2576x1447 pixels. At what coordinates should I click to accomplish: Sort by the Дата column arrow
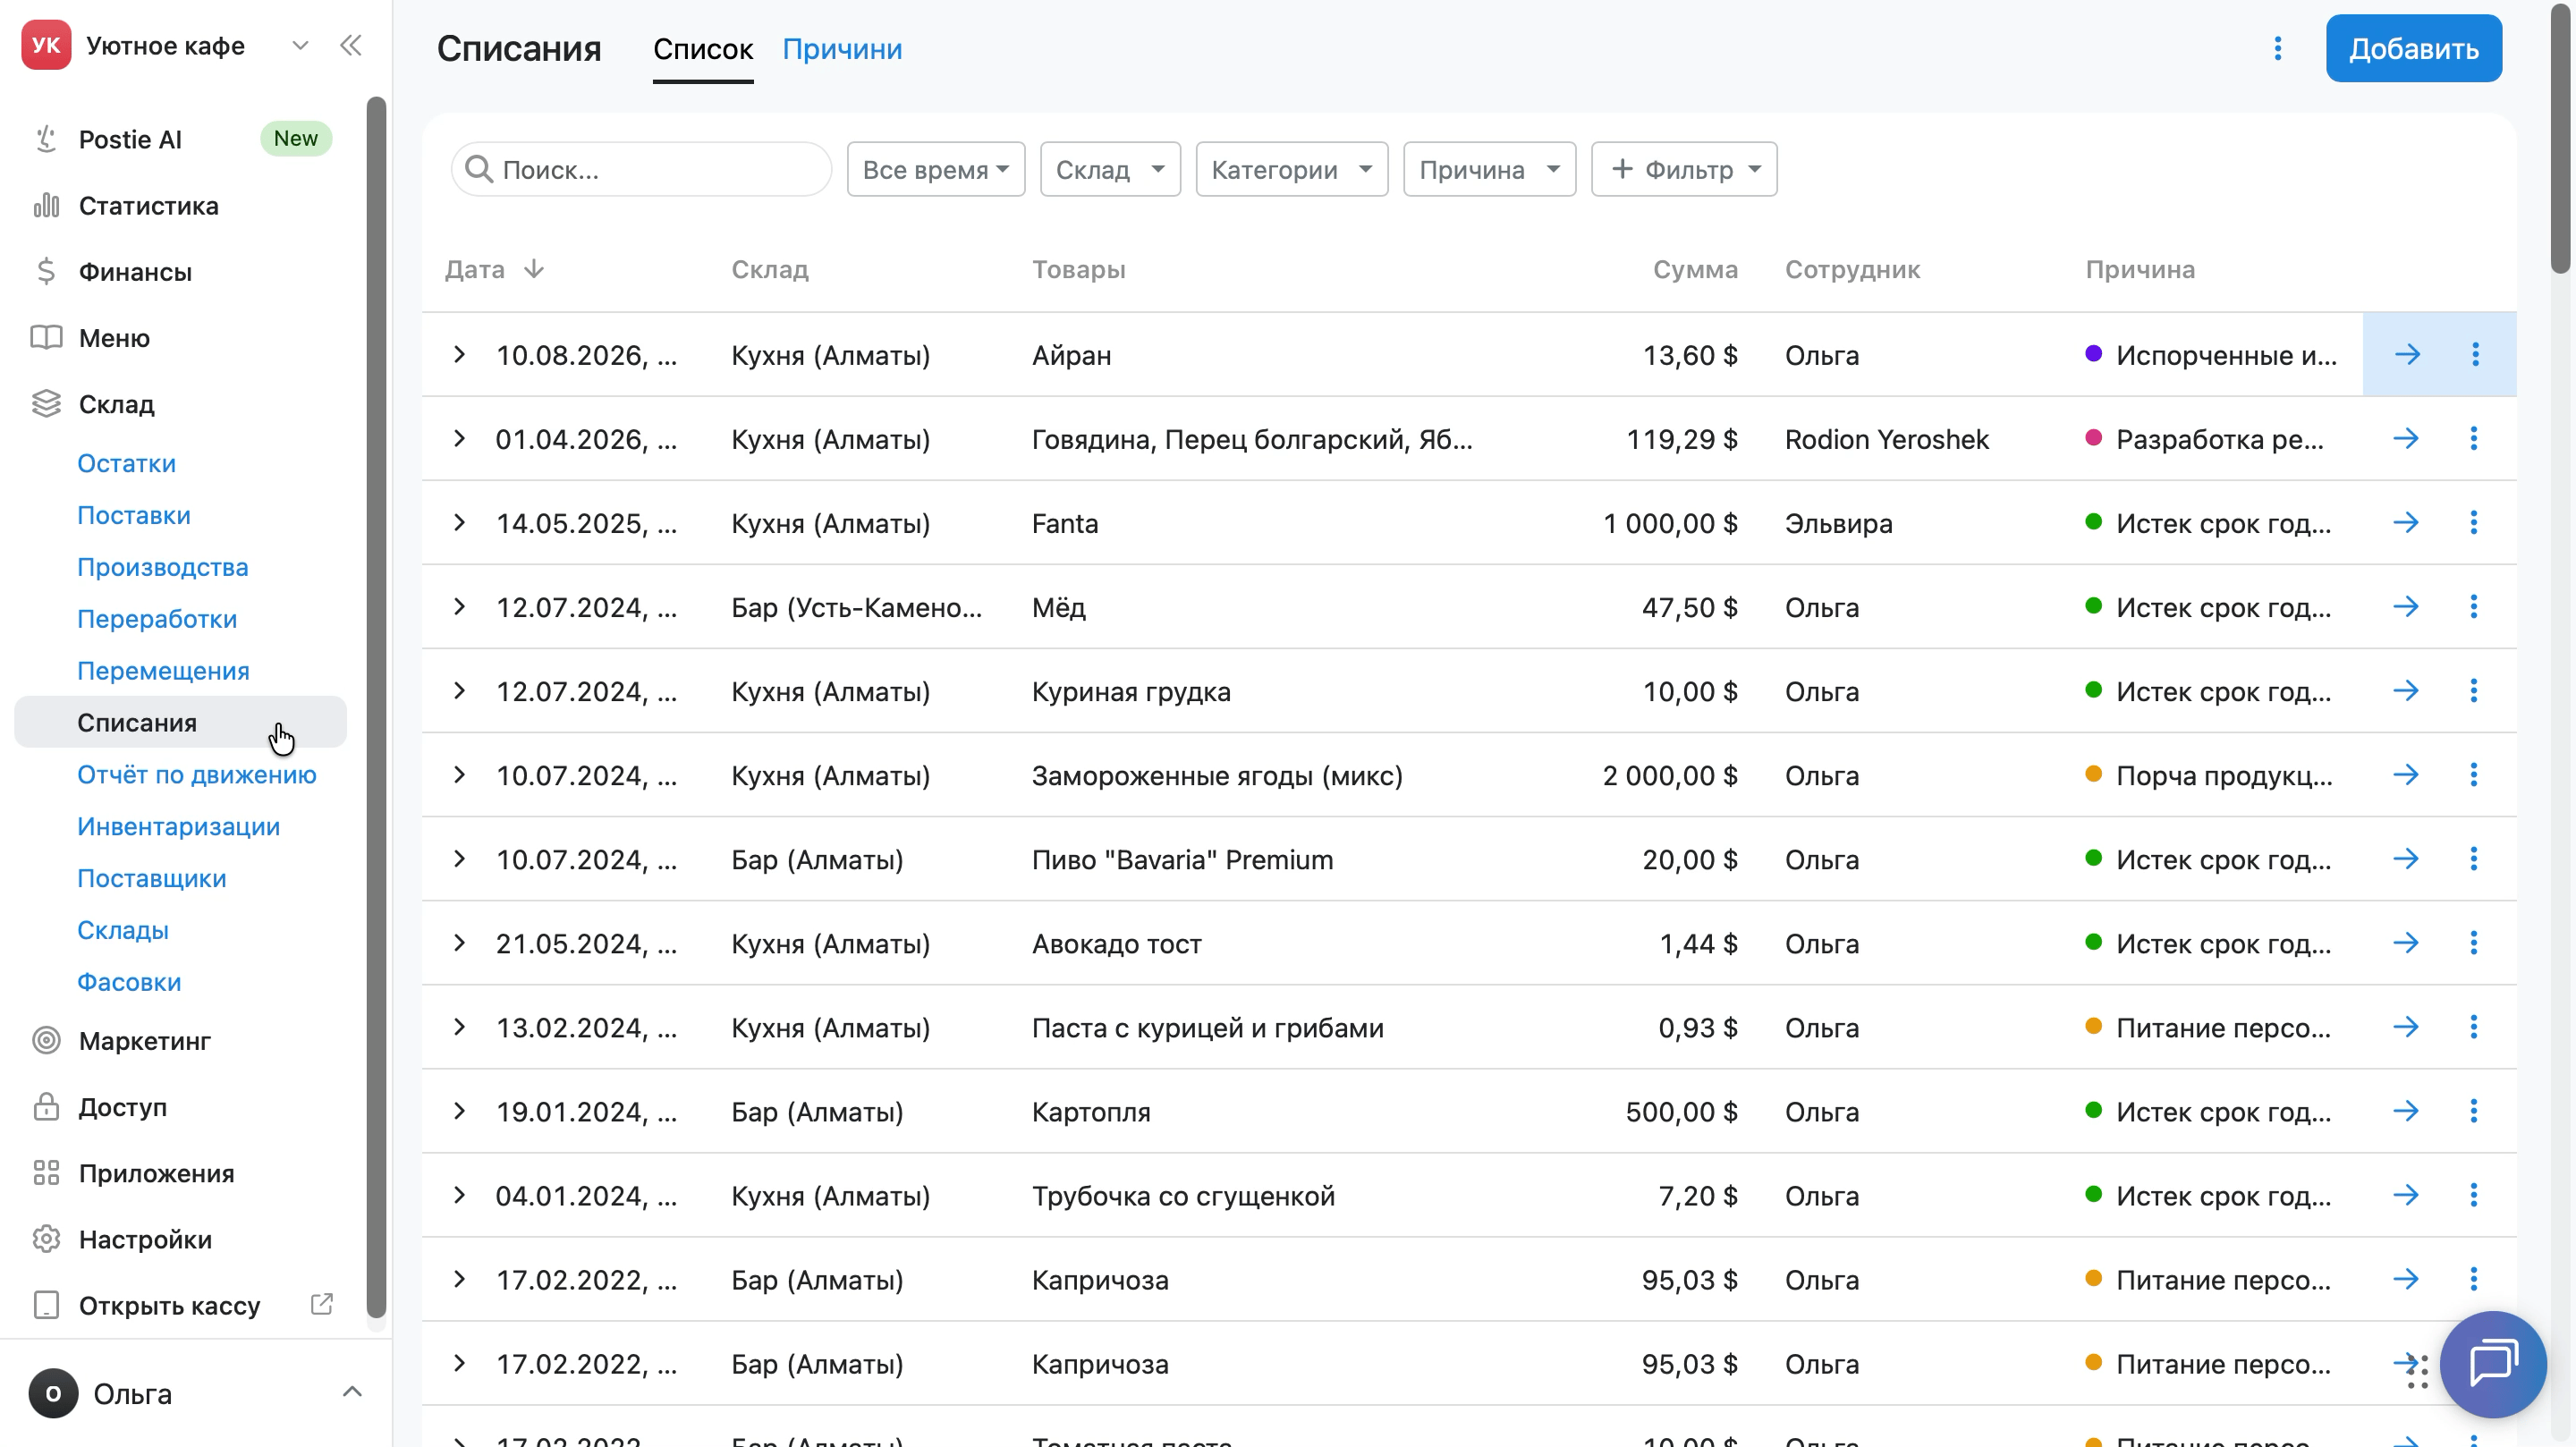click(534, 269)
